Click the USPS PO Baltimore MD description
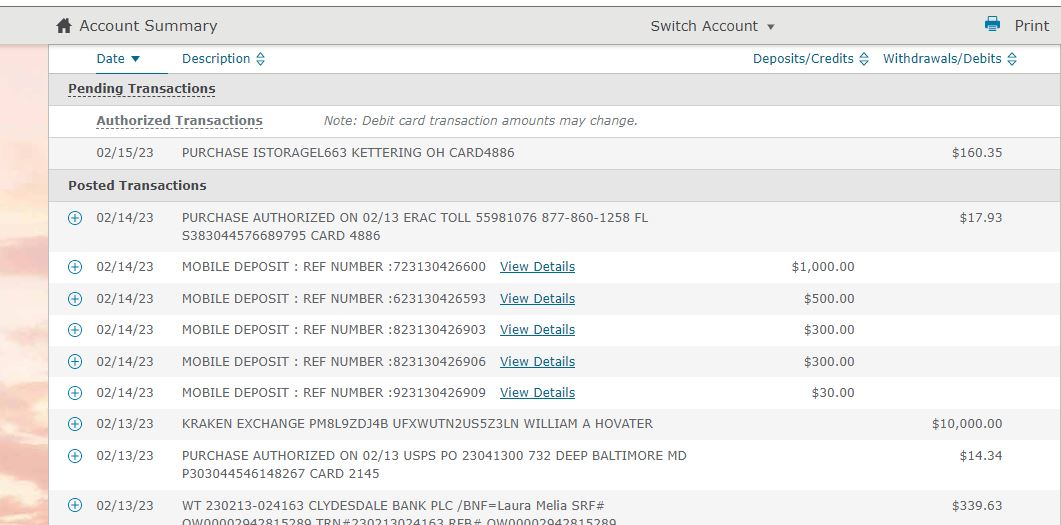This screenshot has height=525, width=1061. point(434,465)
